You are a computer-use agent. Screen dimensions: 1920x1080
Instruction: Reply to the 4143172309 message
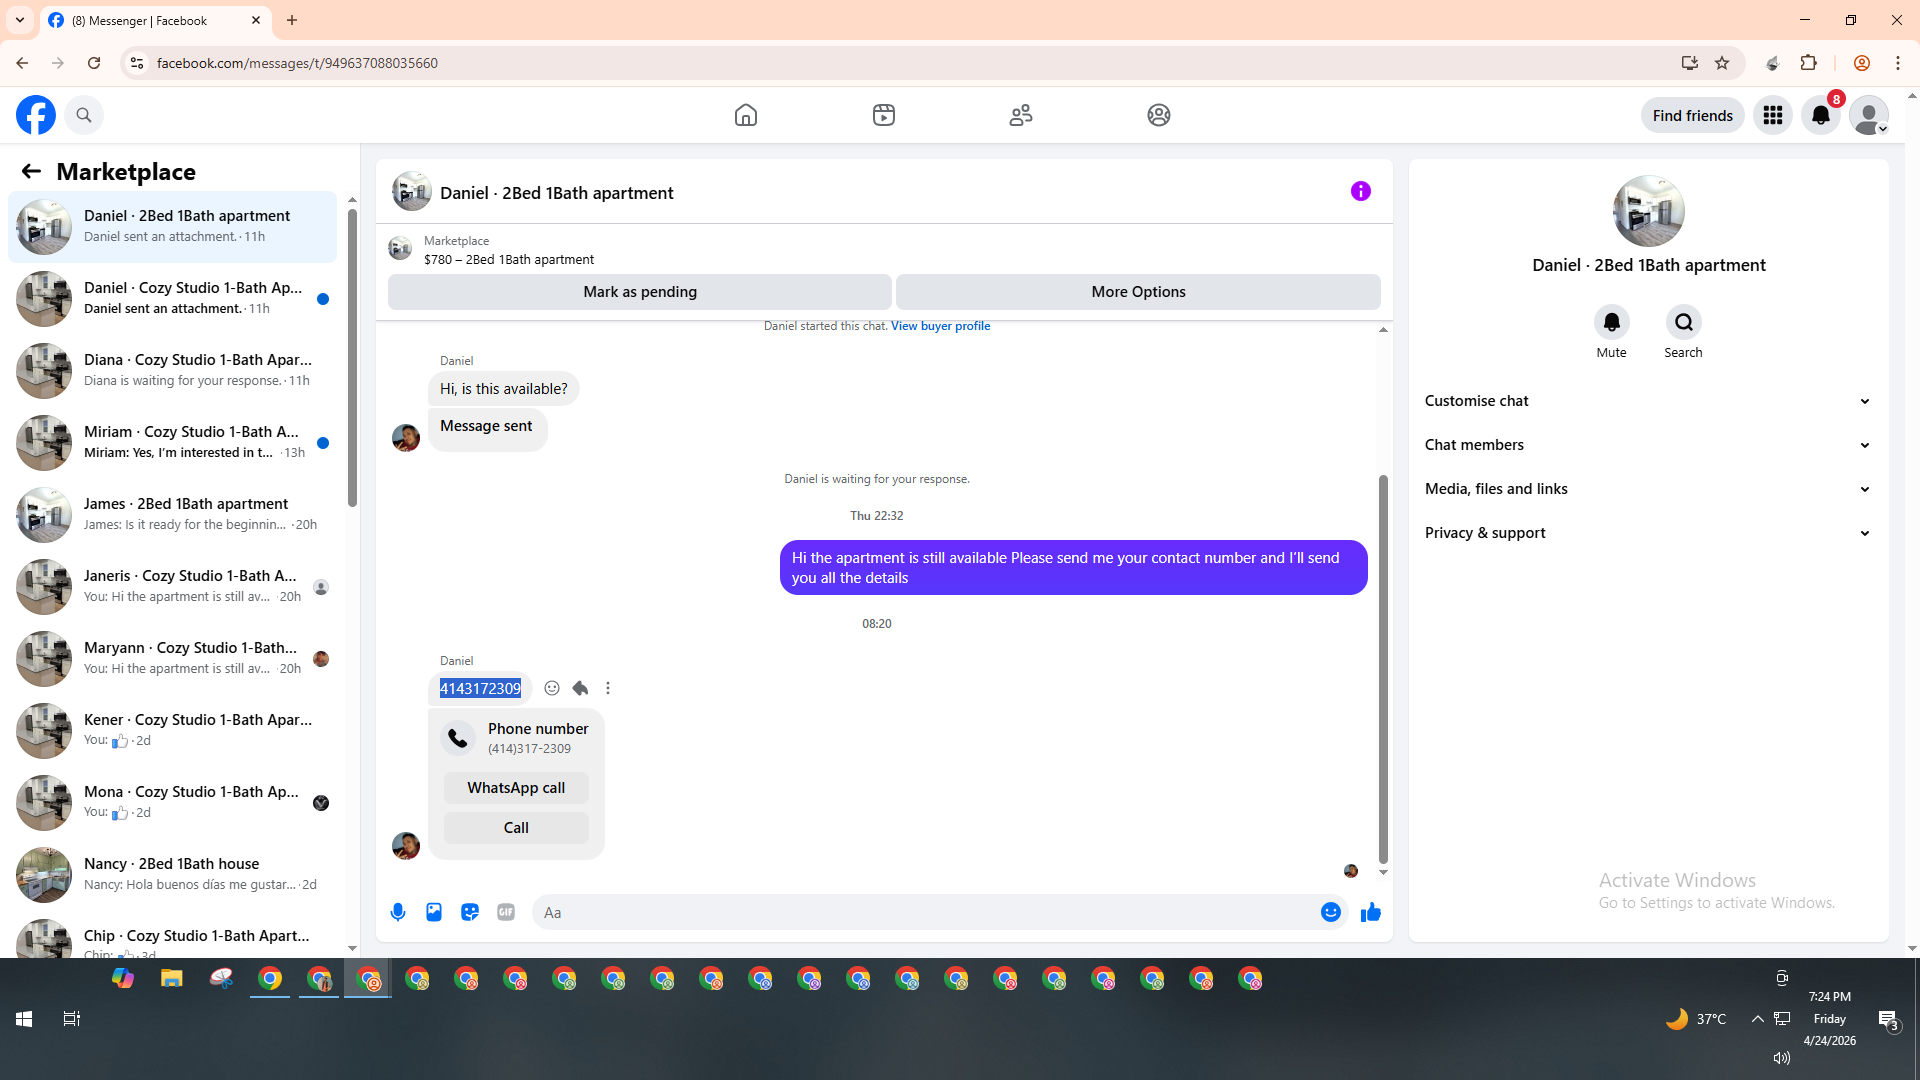pos(580,688)
